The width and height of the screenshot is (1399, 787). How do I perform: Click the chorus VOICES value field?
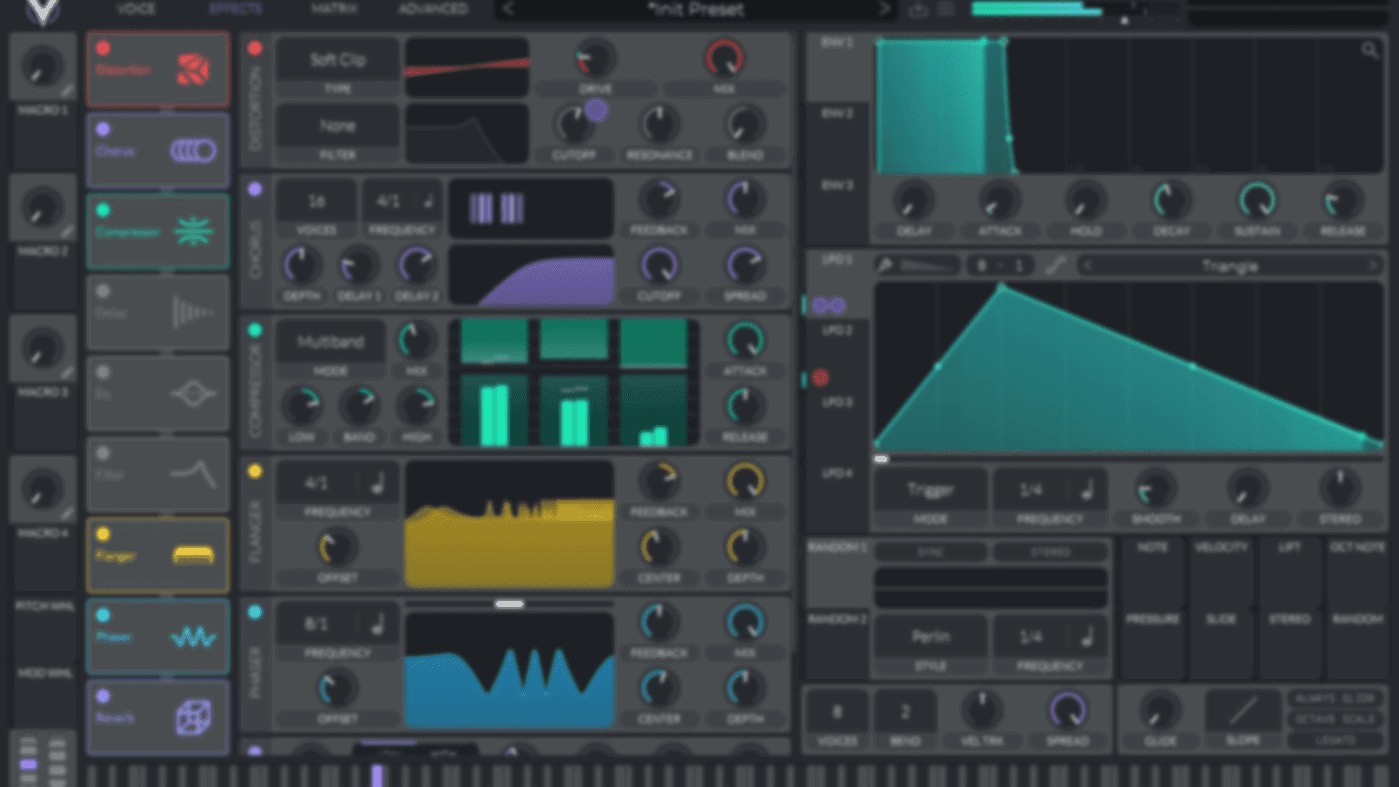(316, 201)
